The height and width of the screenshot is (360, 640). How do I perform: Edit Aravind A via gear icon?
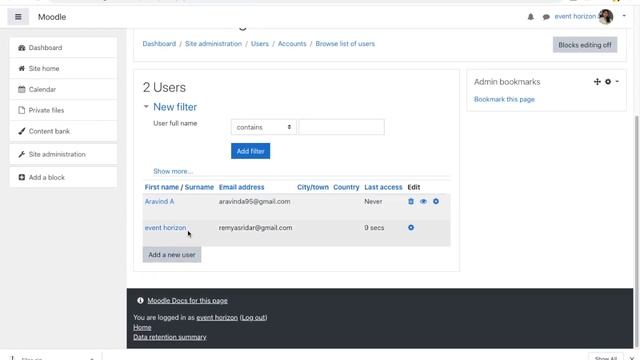click(436, 201)
